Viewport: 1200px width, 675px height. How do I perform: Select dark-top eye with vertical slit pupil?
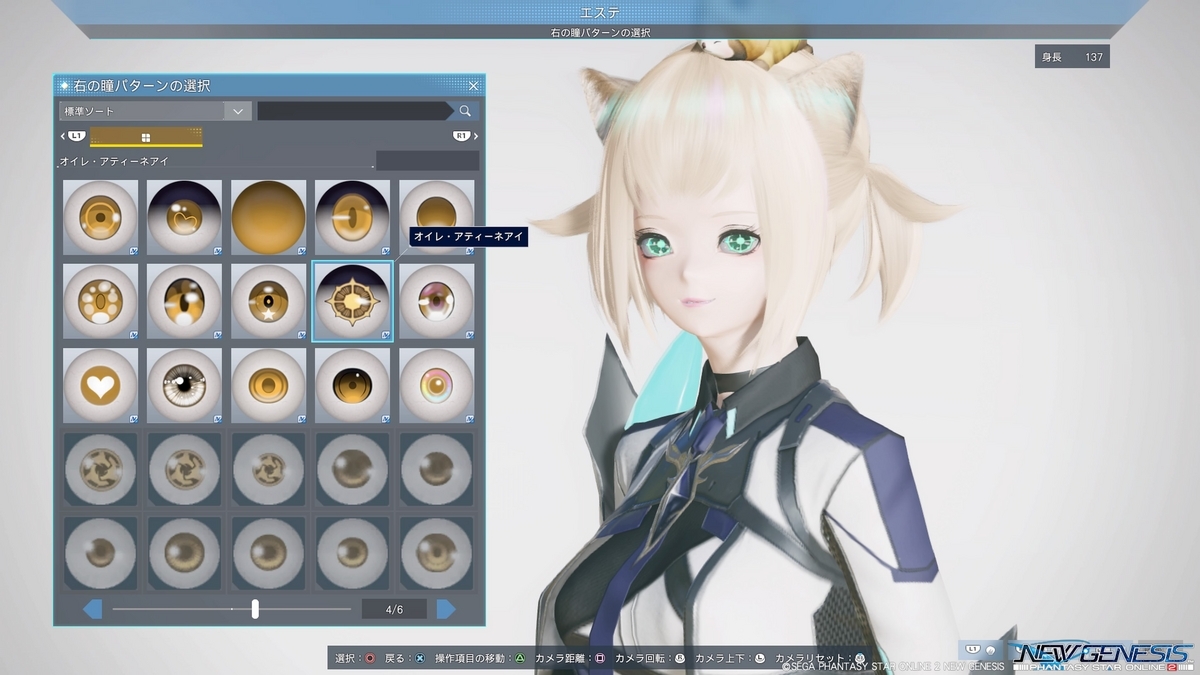pos(353,217)
